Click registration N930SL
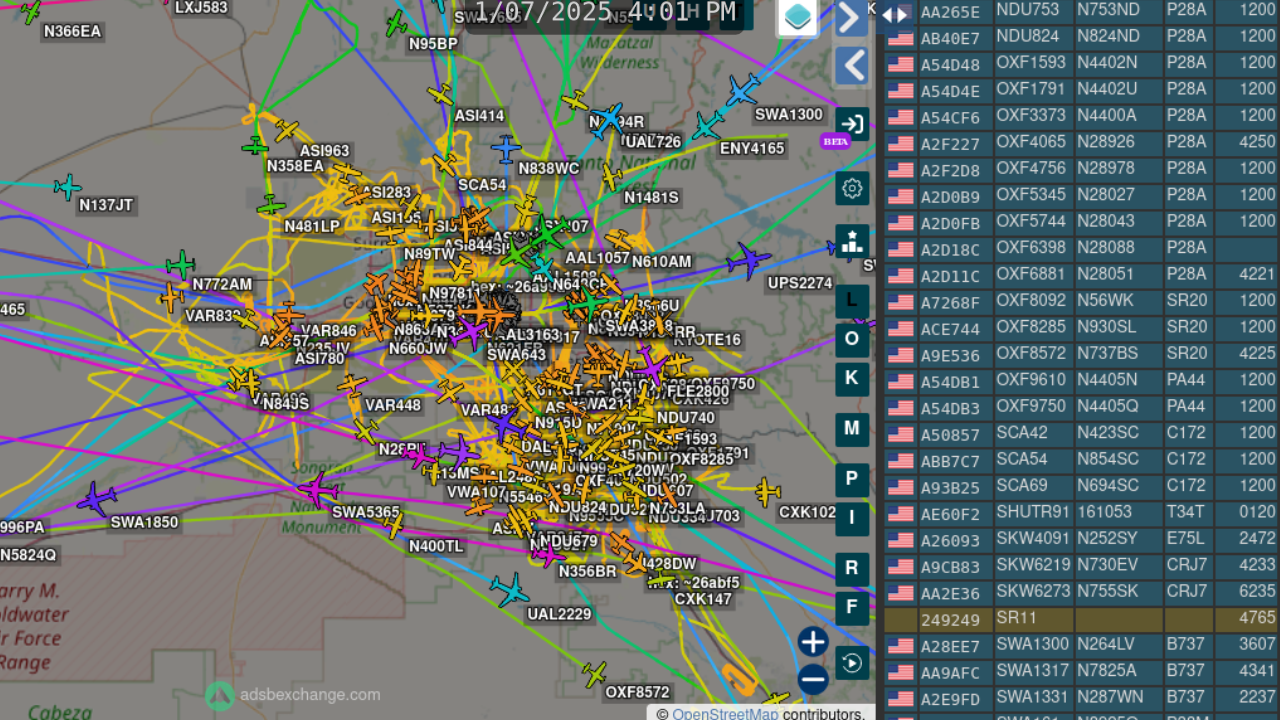The height and width of the screenshot is (720, 1280). [1106, 327]
